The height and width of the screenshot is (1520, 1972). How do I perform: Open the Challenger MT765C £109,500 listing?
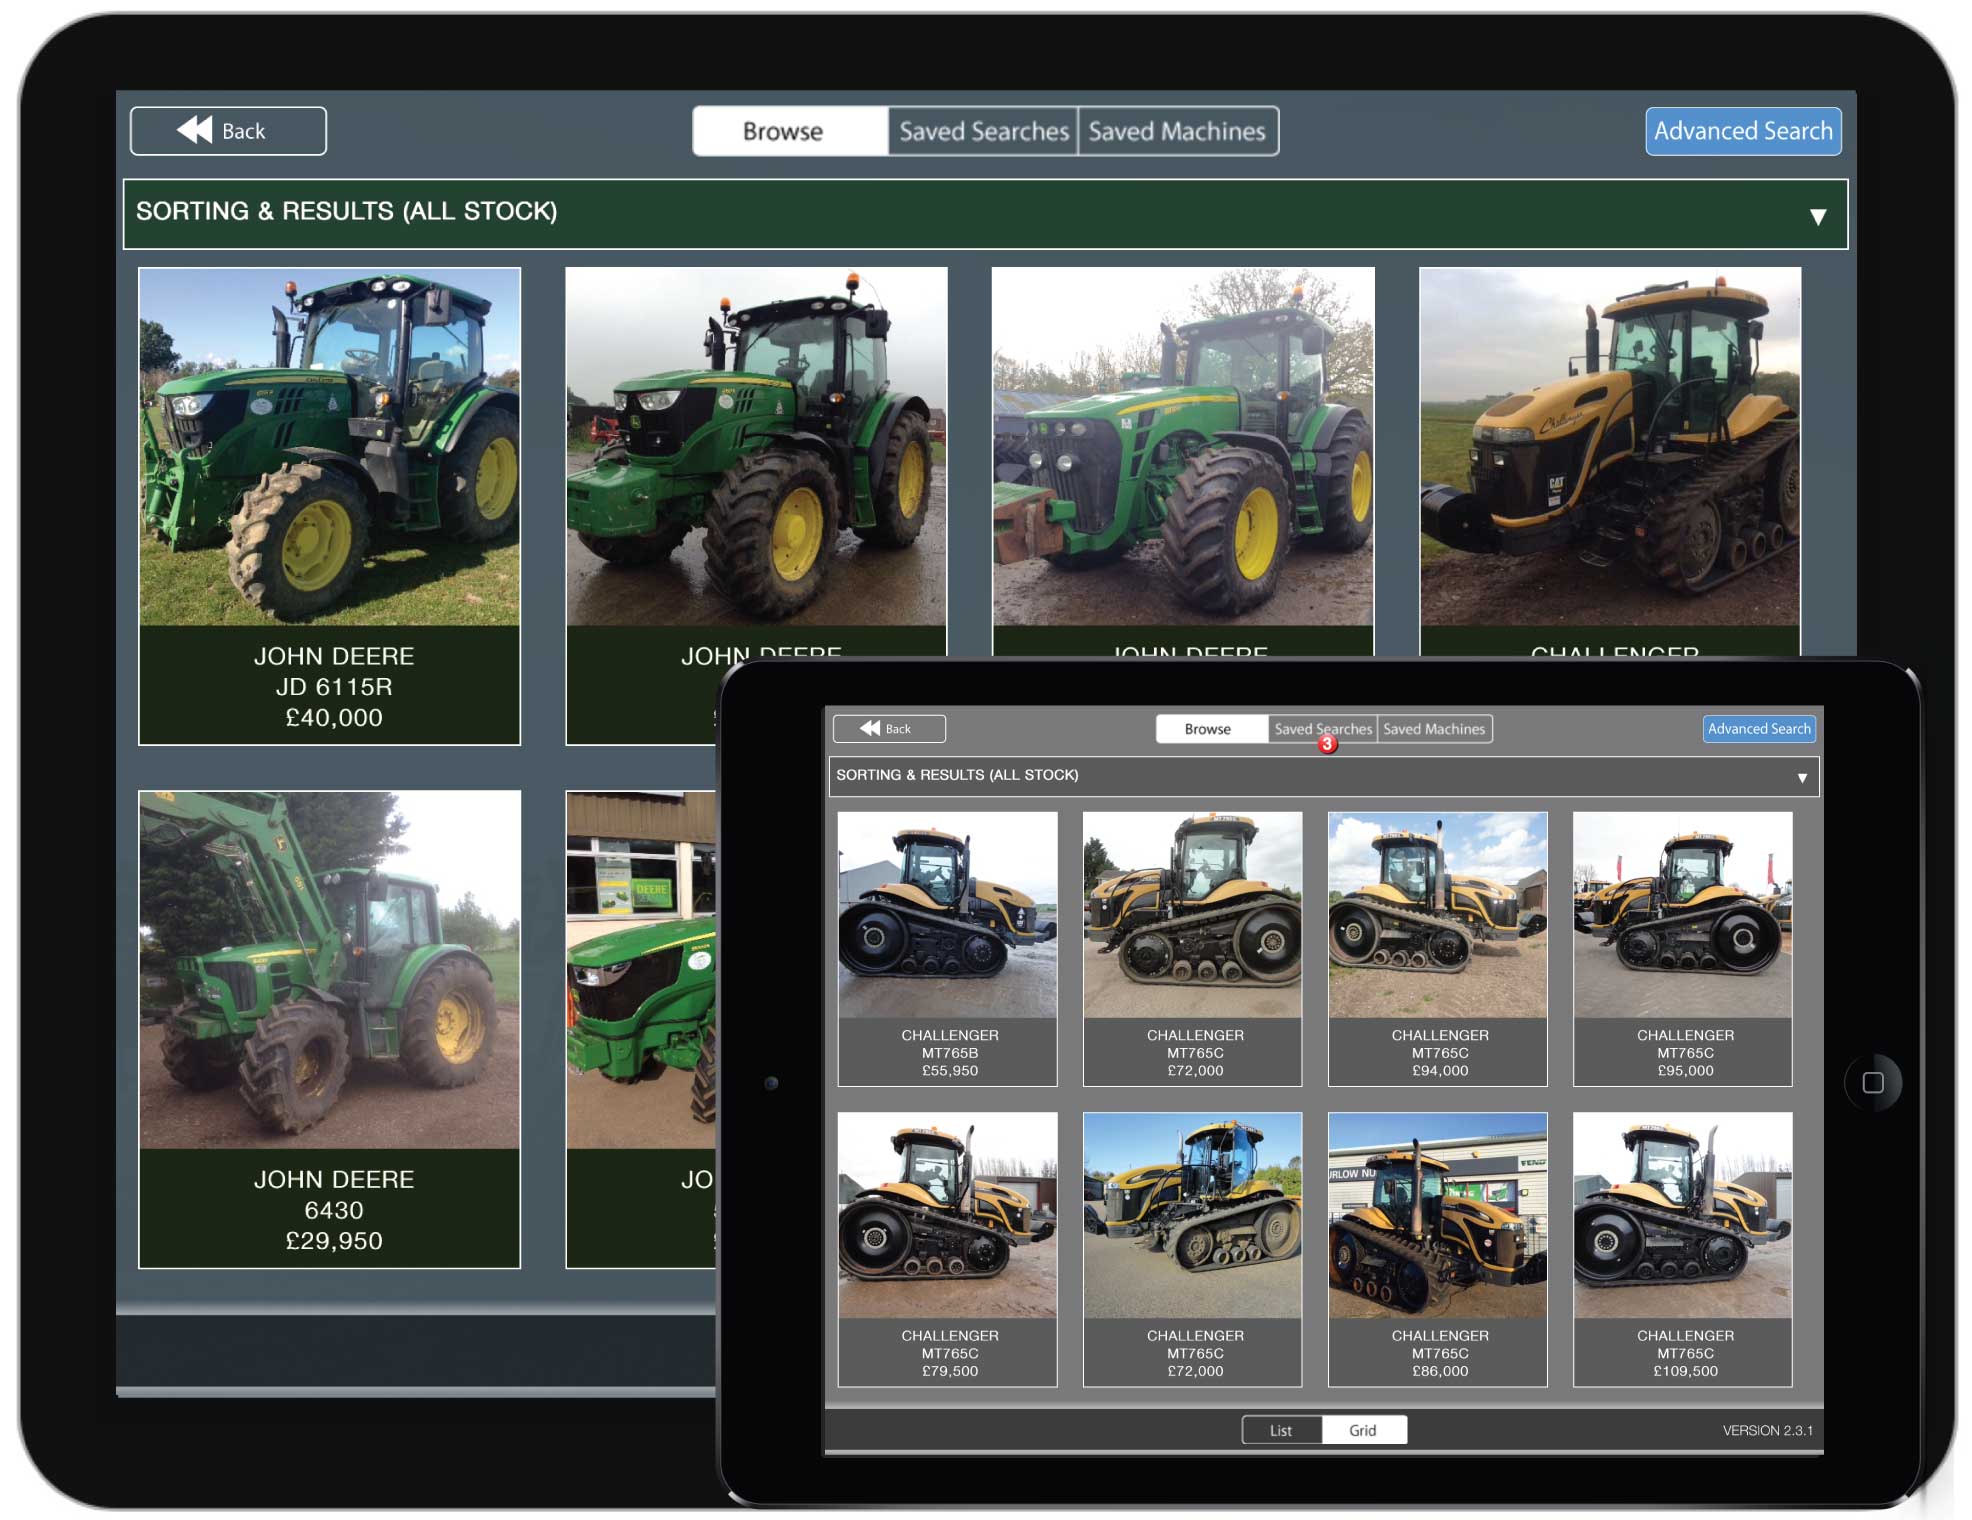(1682, 1249)
